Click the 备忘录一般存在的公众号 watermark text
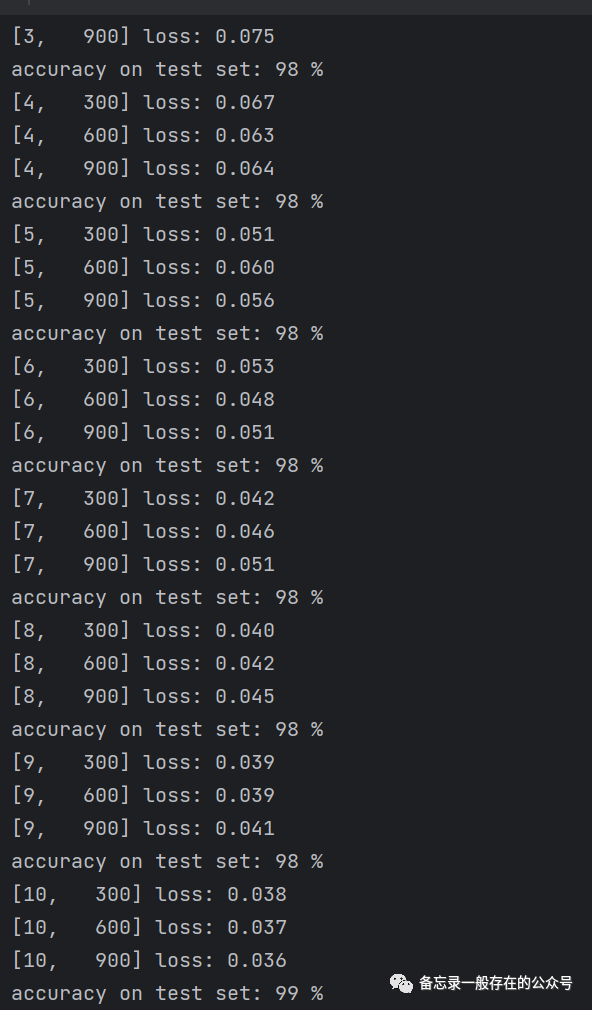592x1010 pixels. (495, 983)
